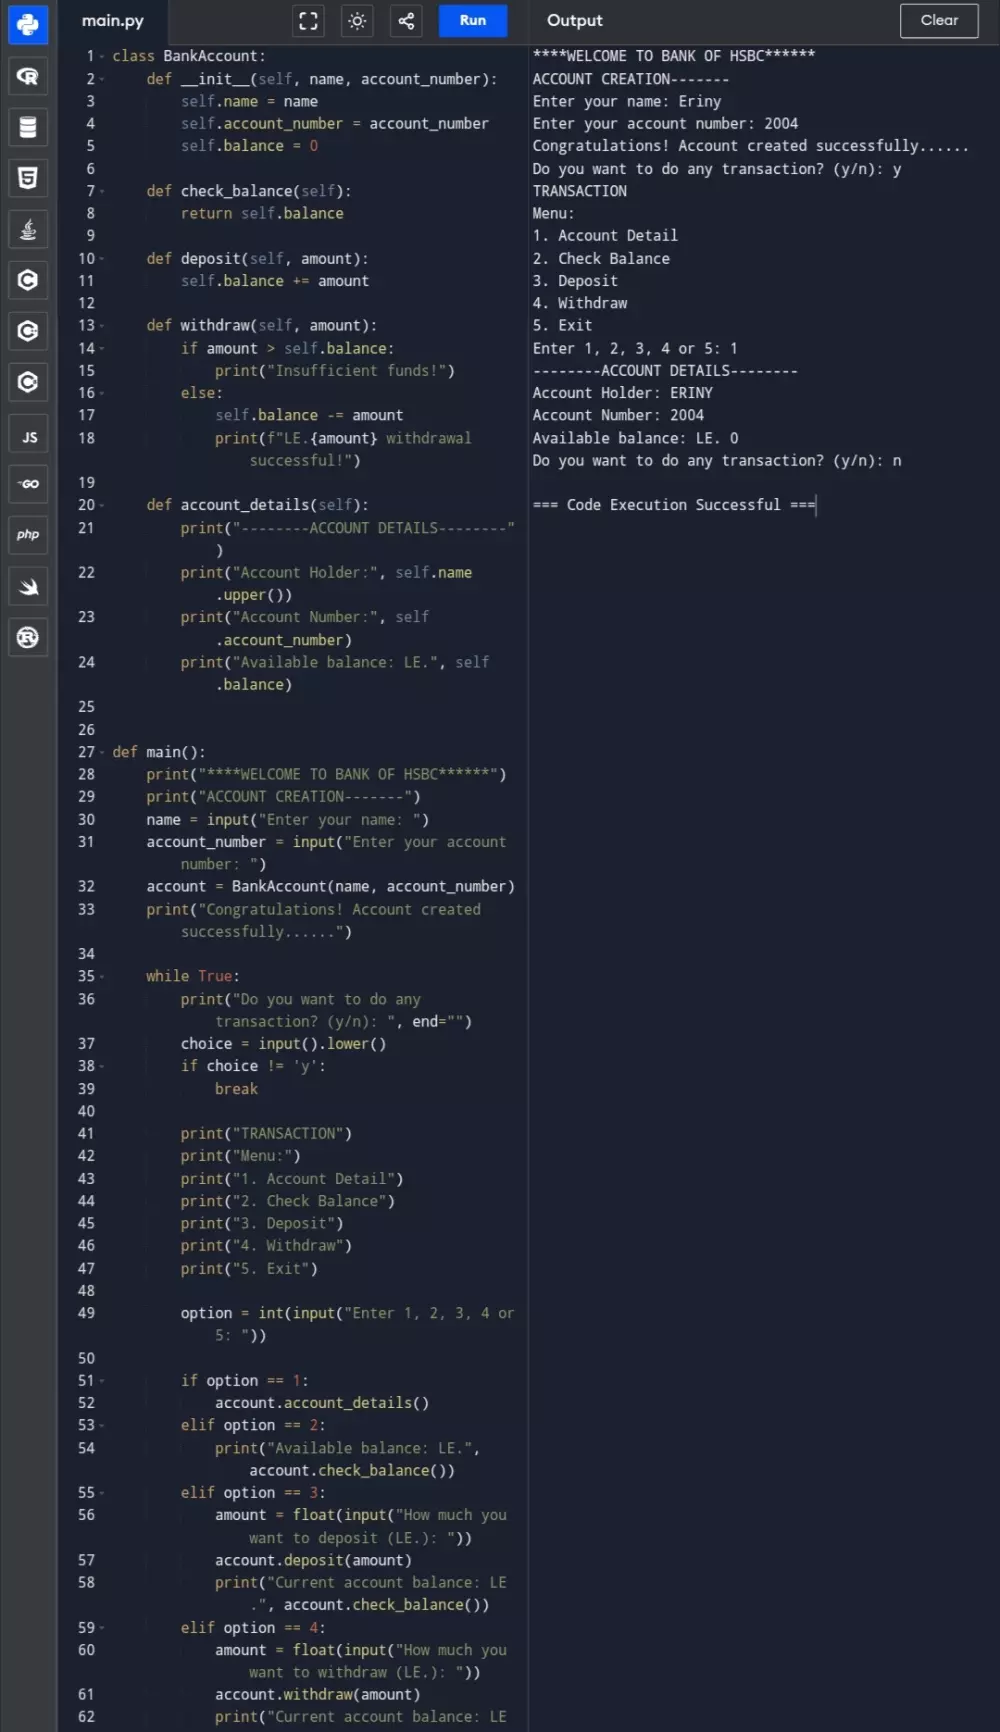
Task: Fold check_balance method at line 7
Action: 102,191
